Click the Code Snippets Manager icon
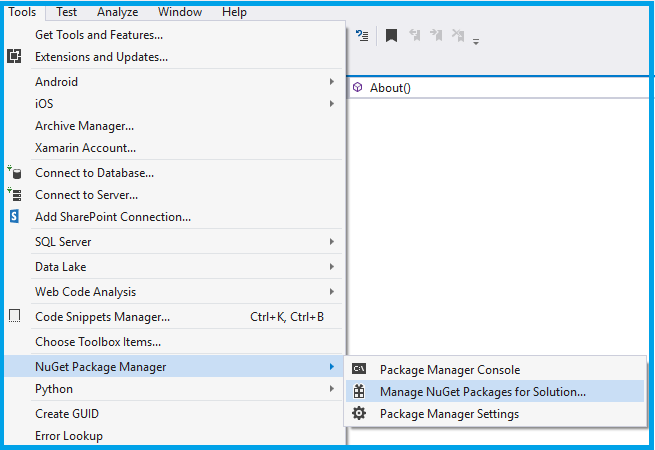The image size is (655, 450). coord(15,316)
